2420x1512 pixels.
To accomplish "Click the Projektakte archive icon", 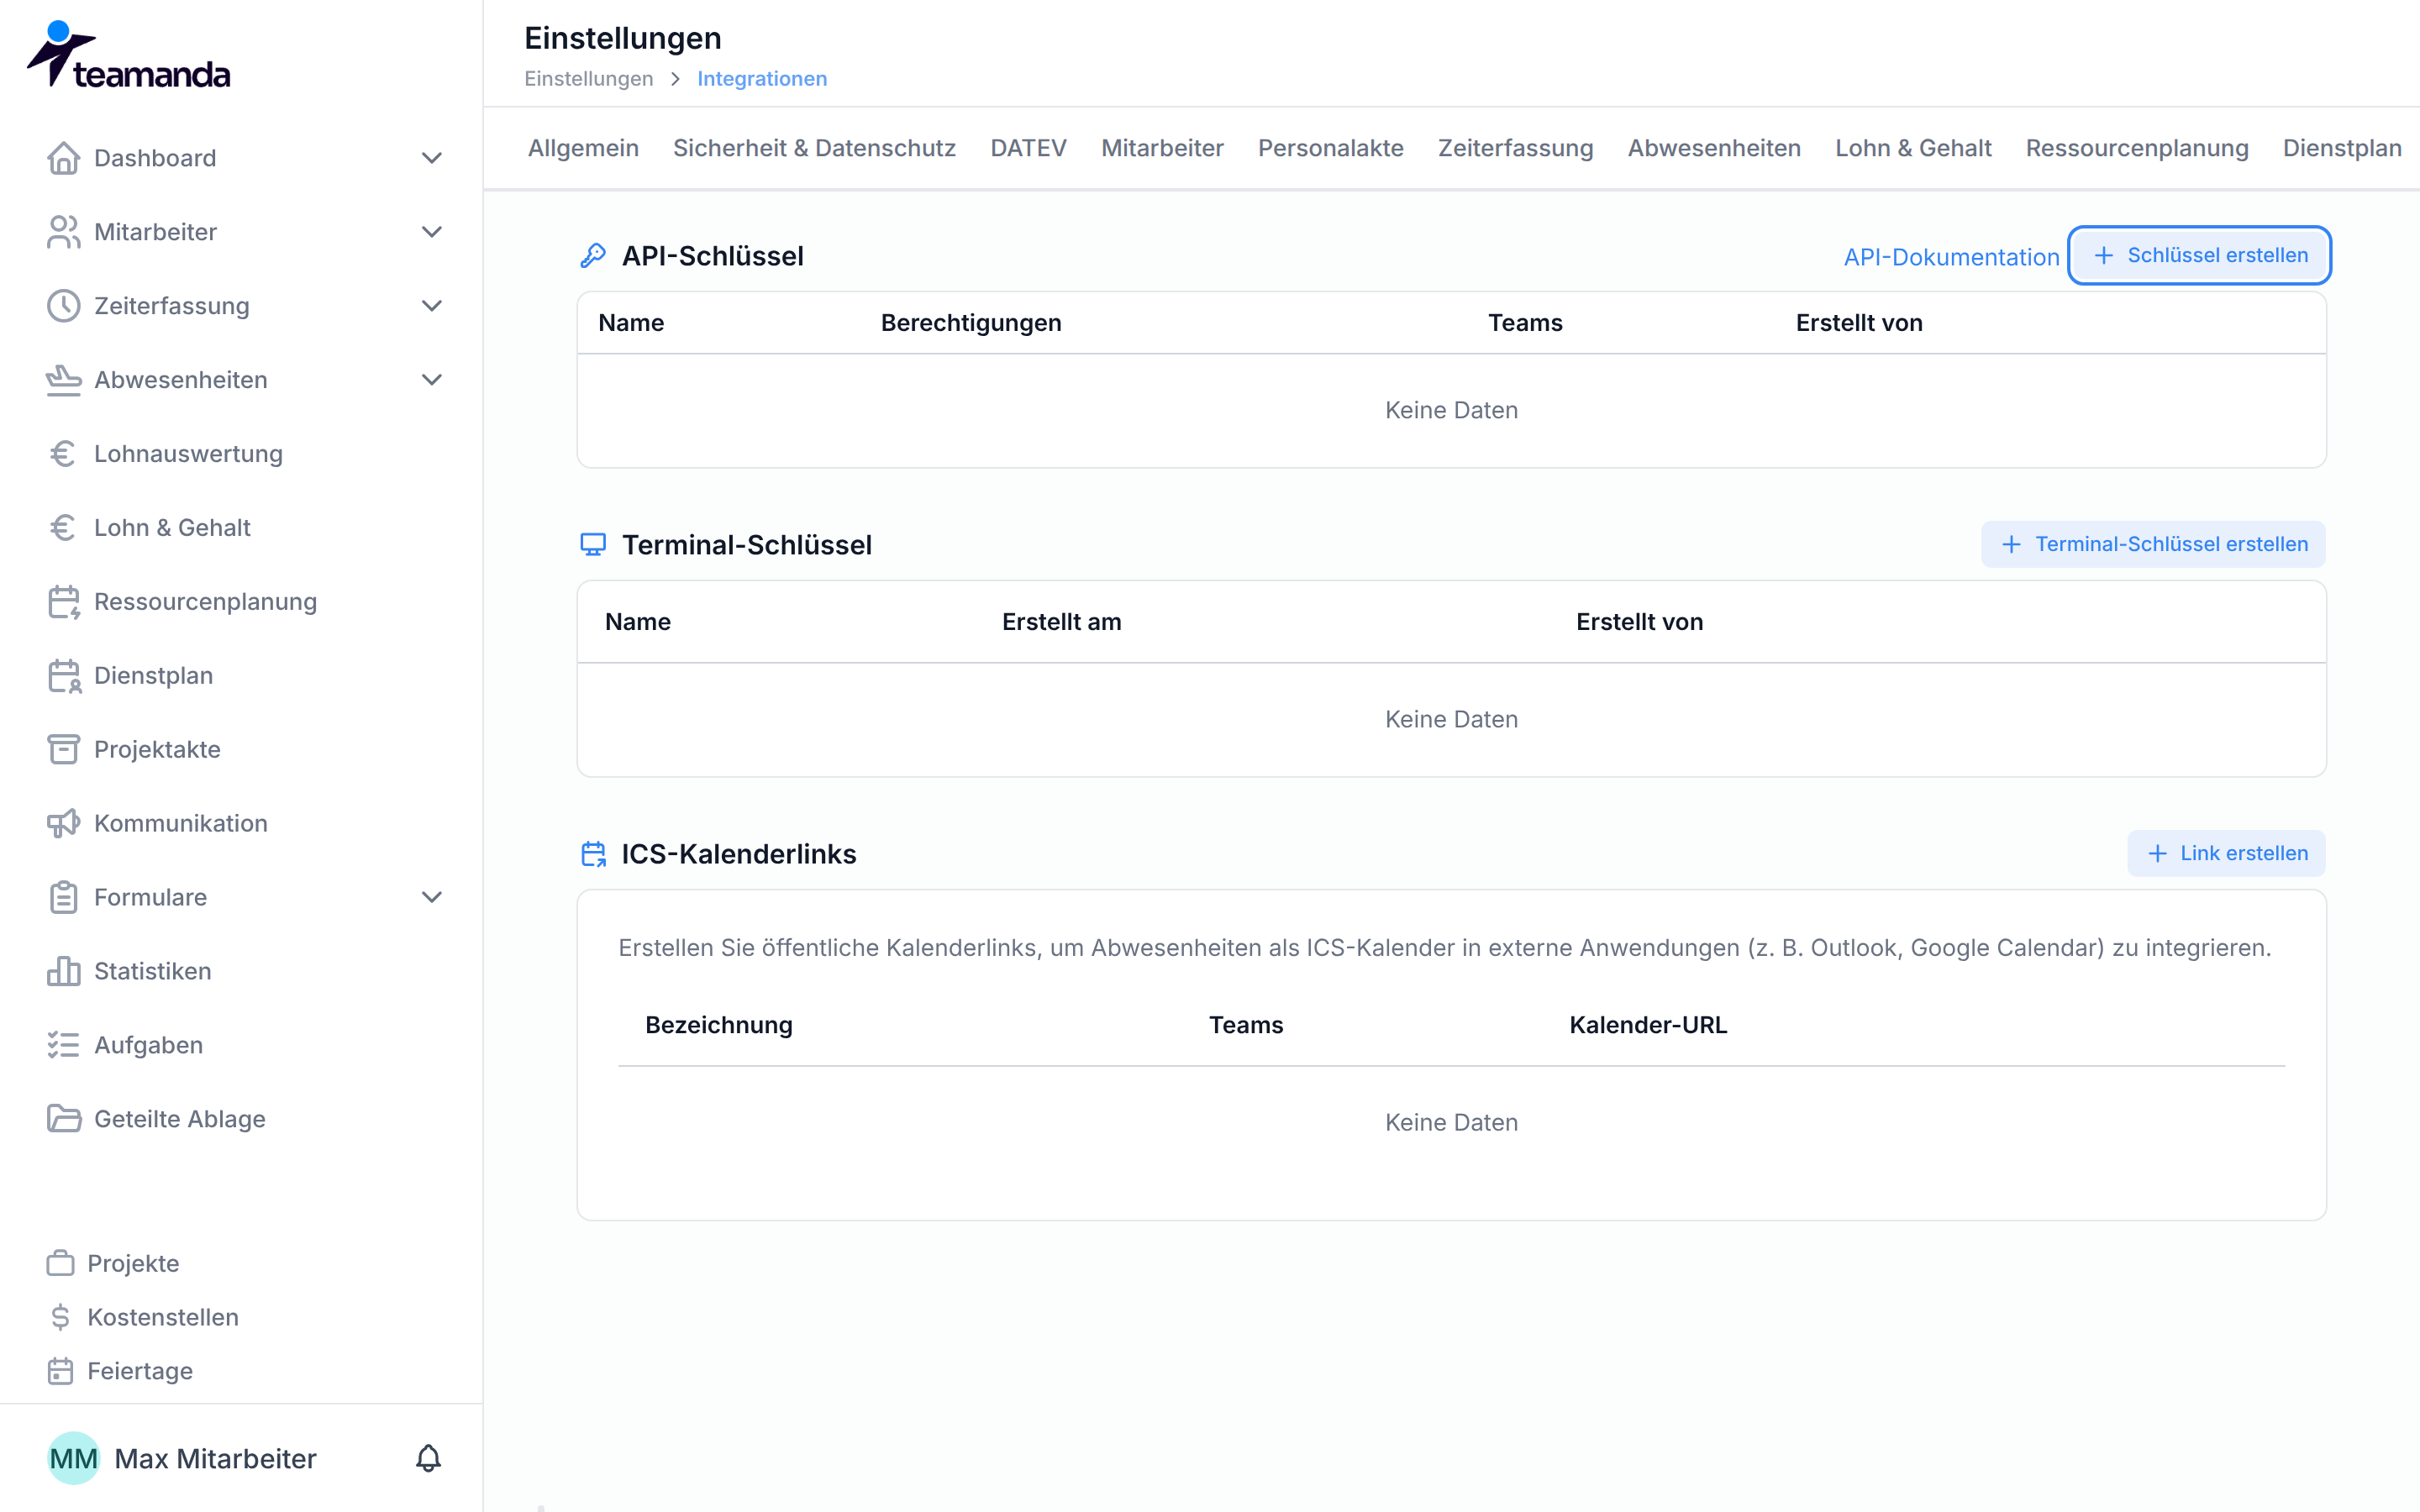I will [64, 750].
